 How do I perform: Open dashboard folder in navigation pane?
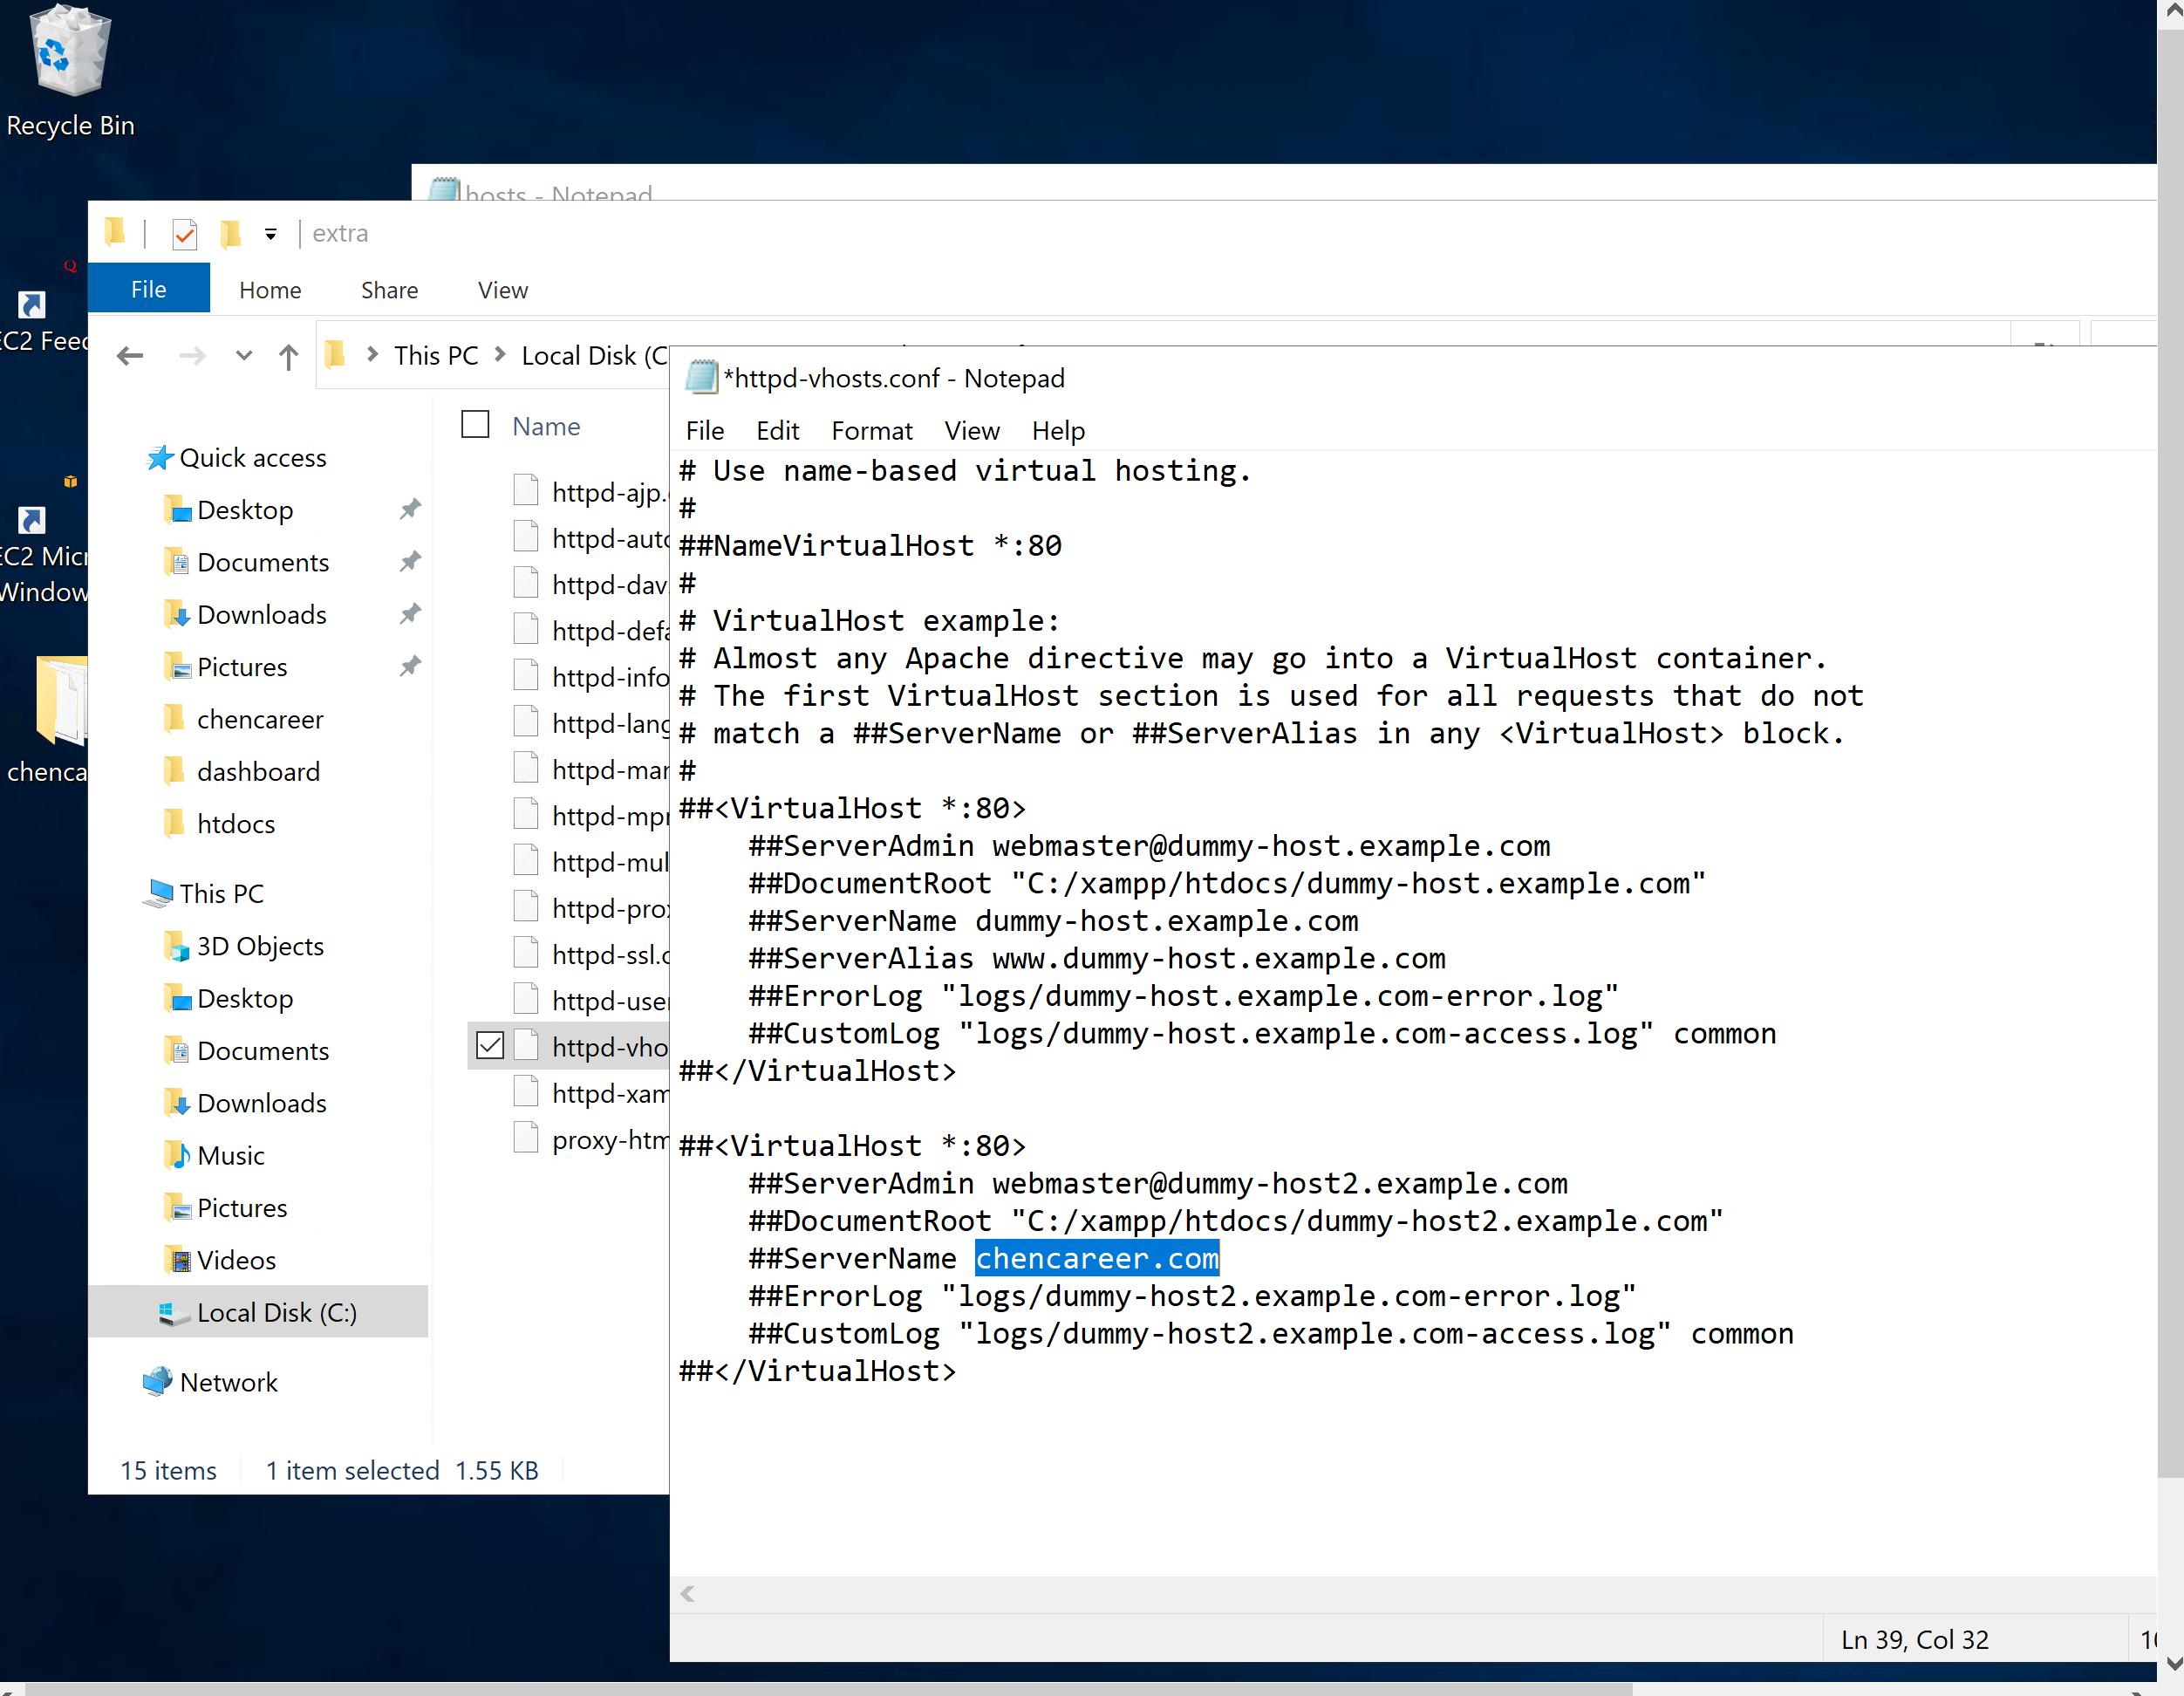258,771
